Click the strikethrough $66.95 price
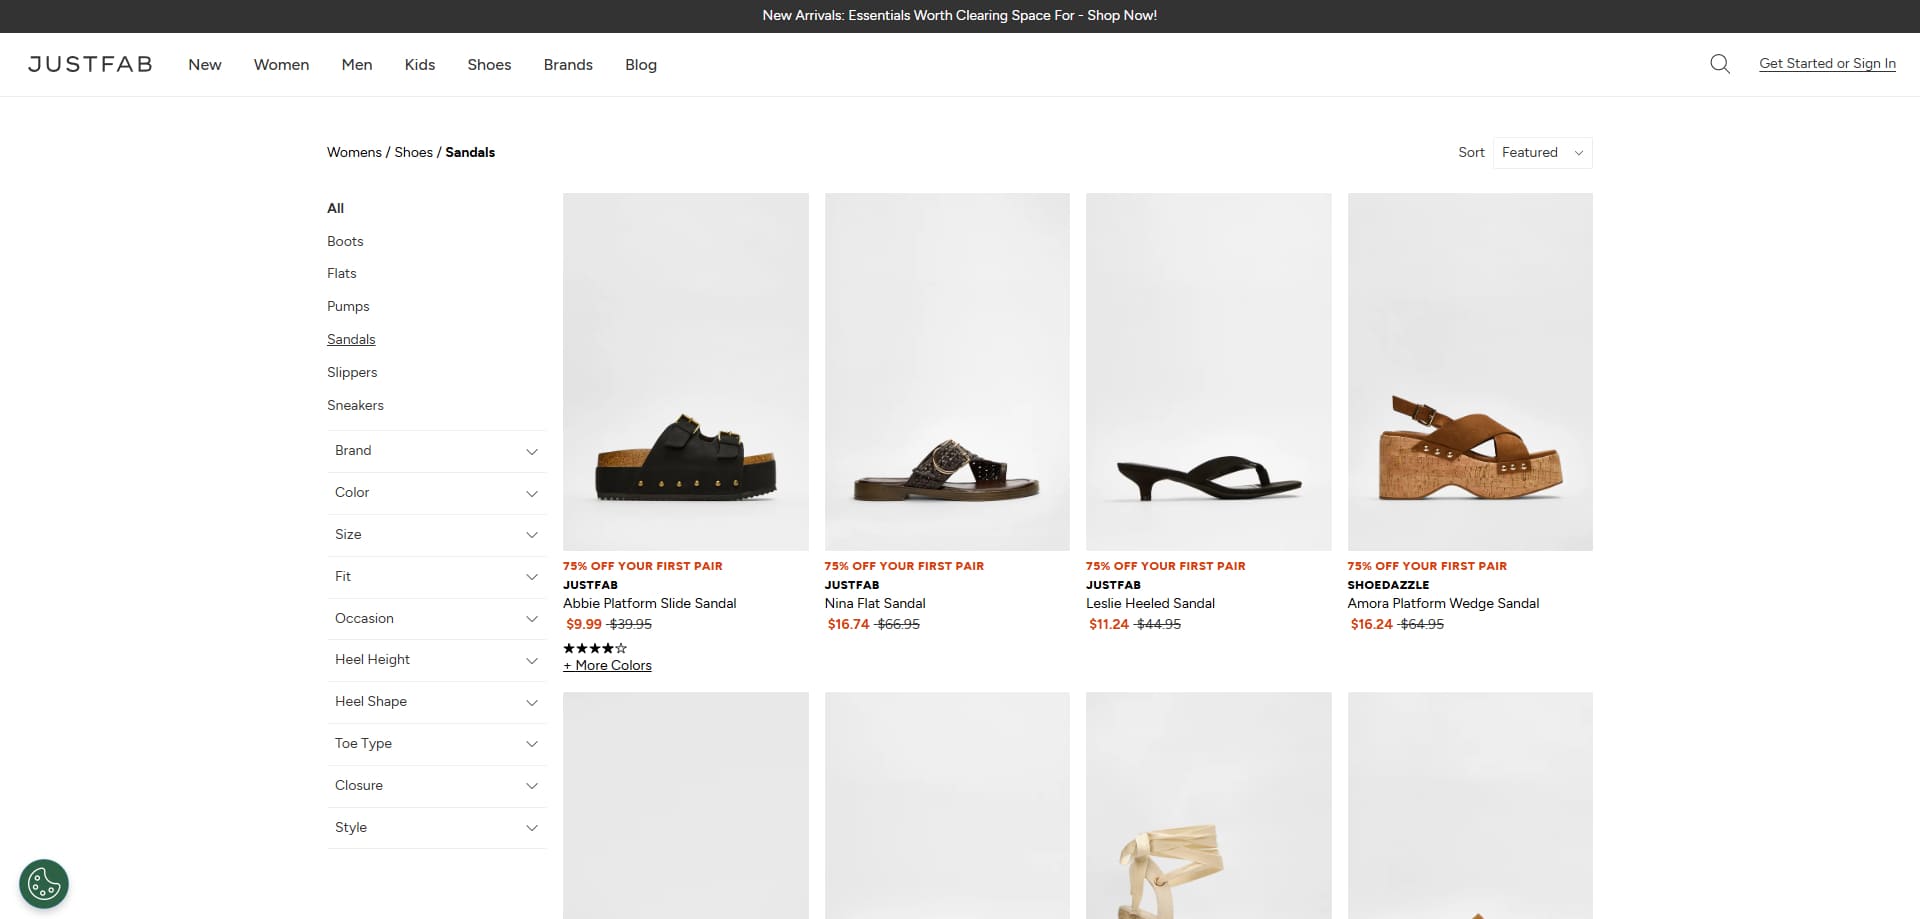The image size is (1920, 919). (x=898, y=624)
